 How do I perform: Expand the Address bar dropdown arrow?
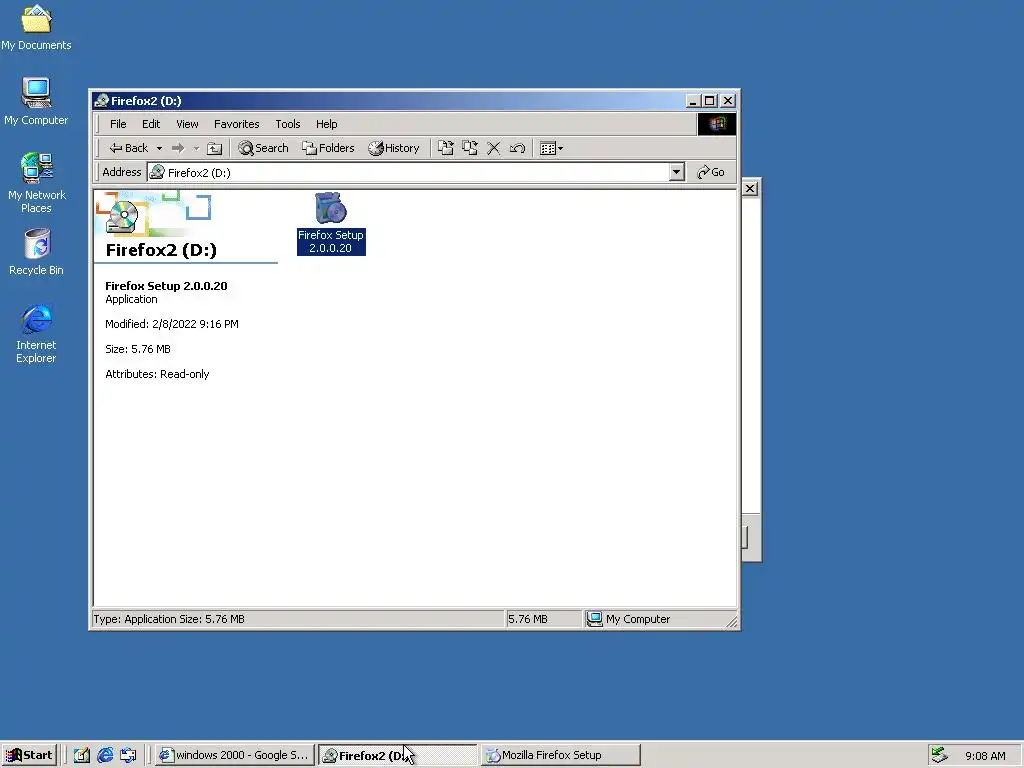677,172
